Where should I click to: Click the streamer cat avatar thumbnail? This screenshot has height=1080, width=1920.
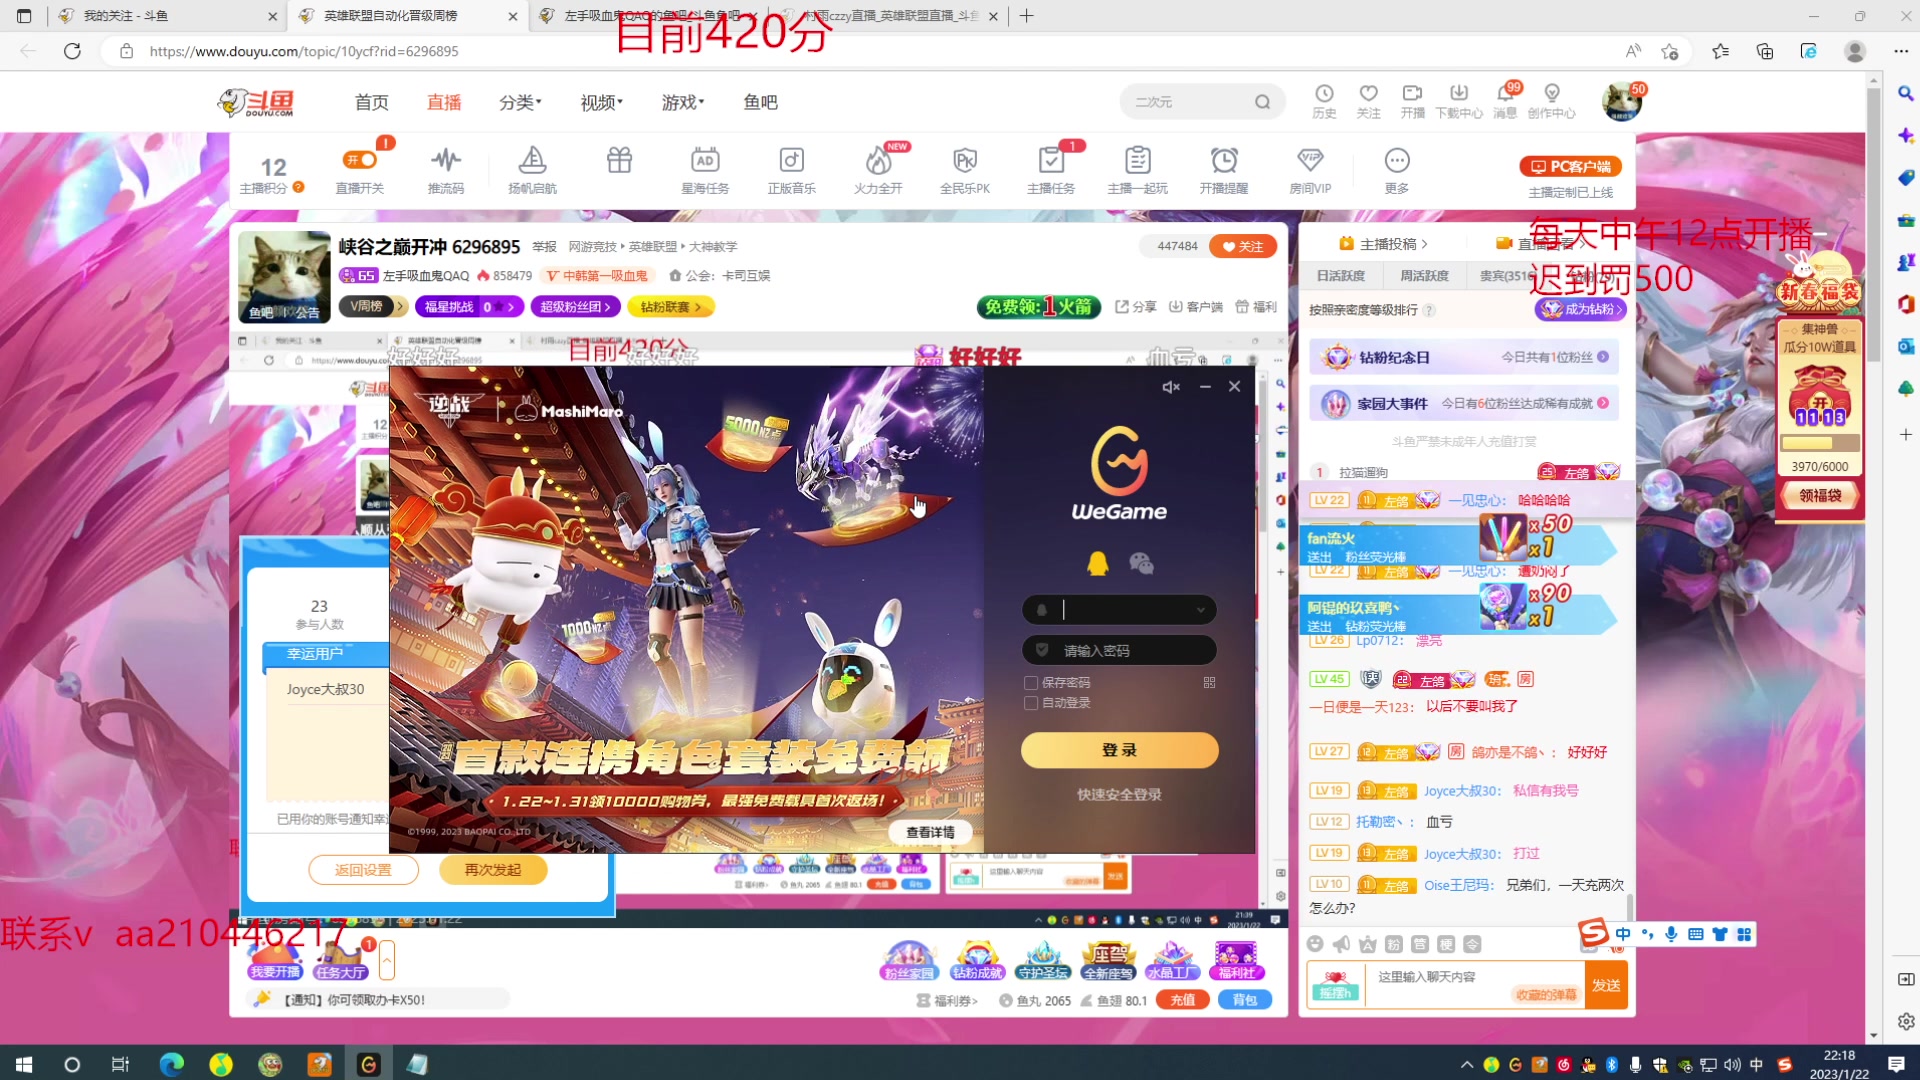coord(284,277)
